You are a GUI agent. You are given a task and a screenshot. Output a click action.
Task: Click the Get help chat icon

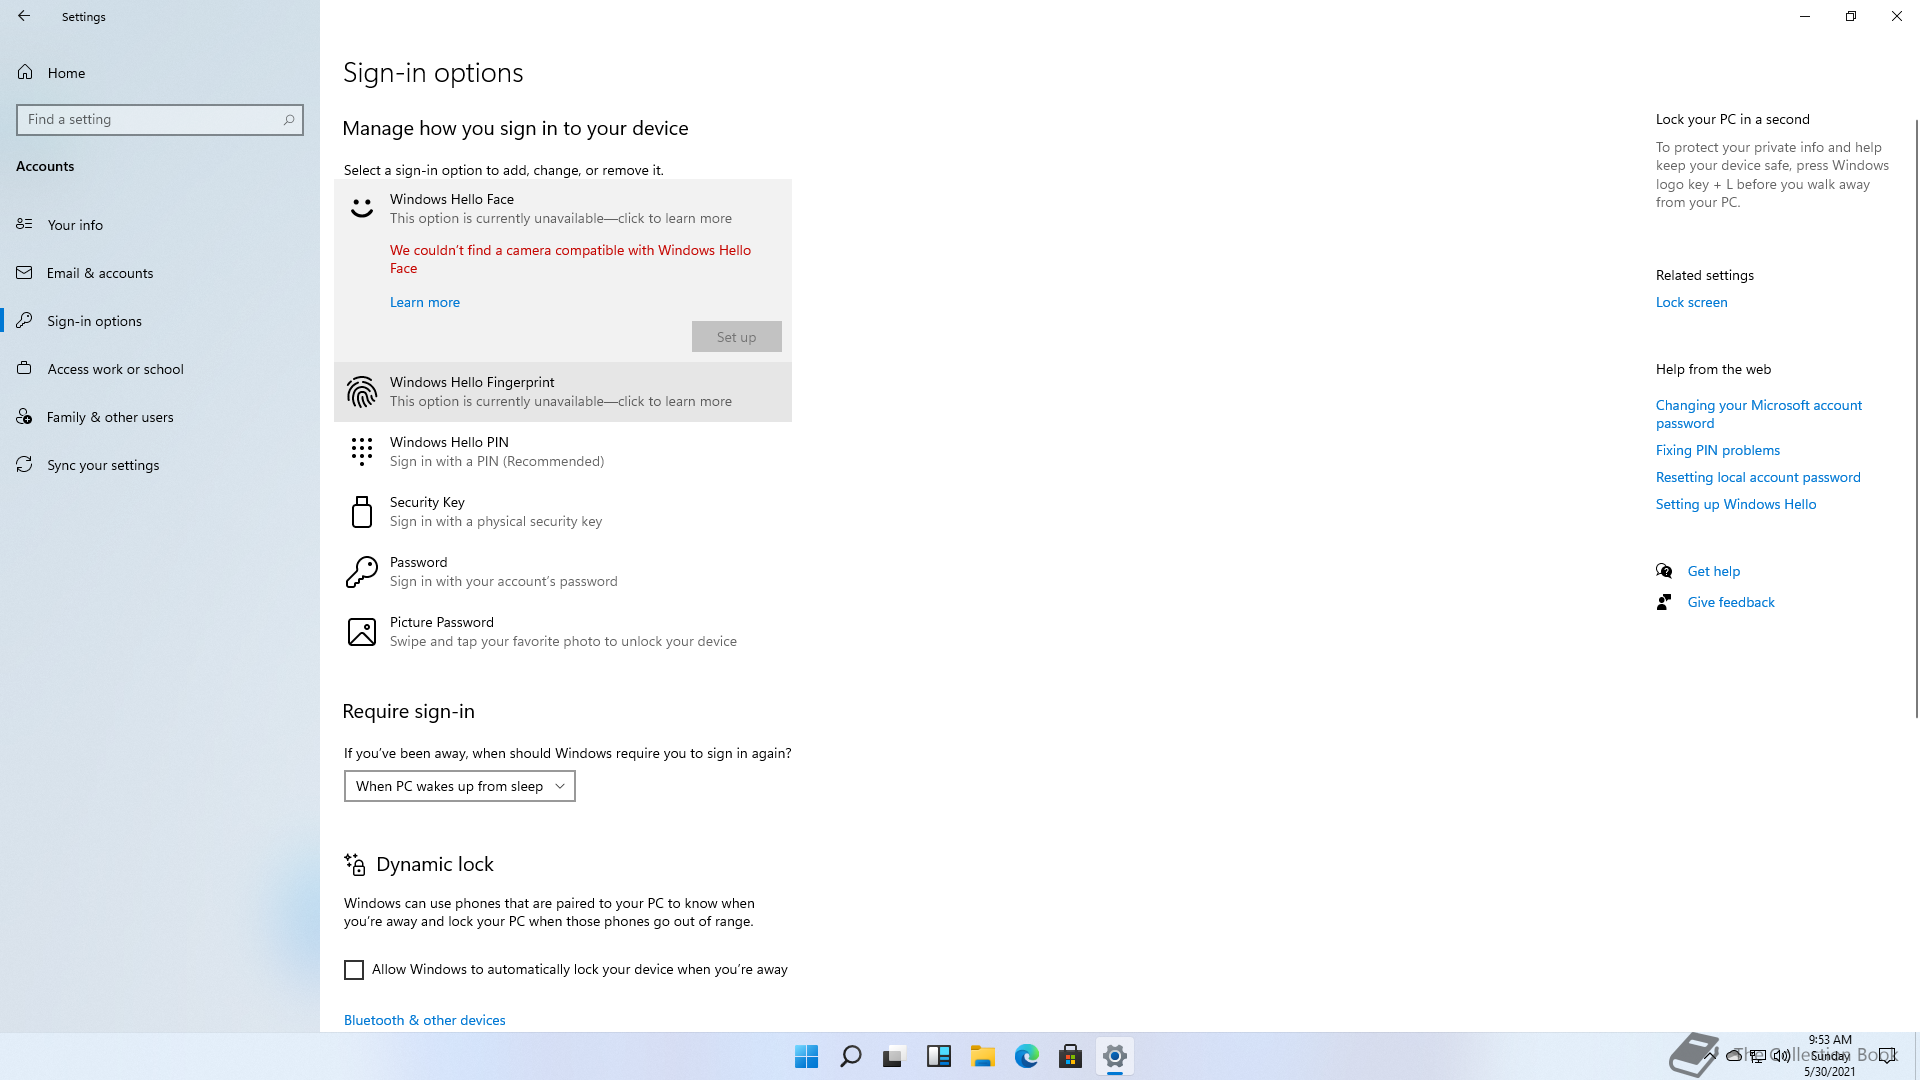pos(1664,571)
